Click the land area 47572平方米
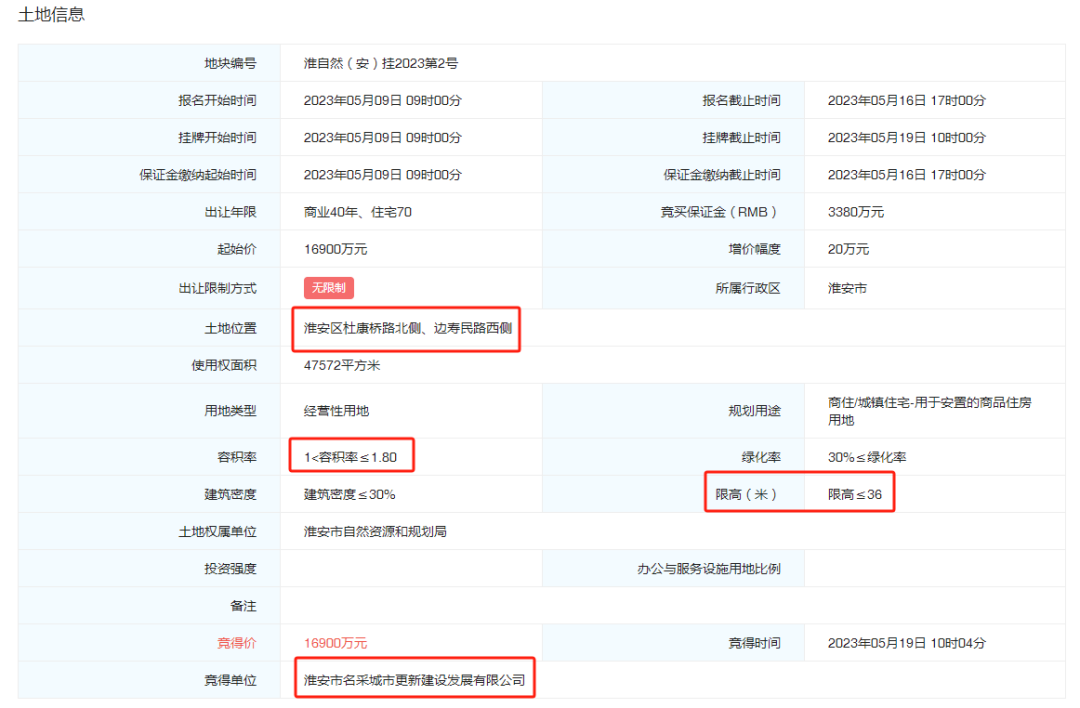 (x=342, y=365)
